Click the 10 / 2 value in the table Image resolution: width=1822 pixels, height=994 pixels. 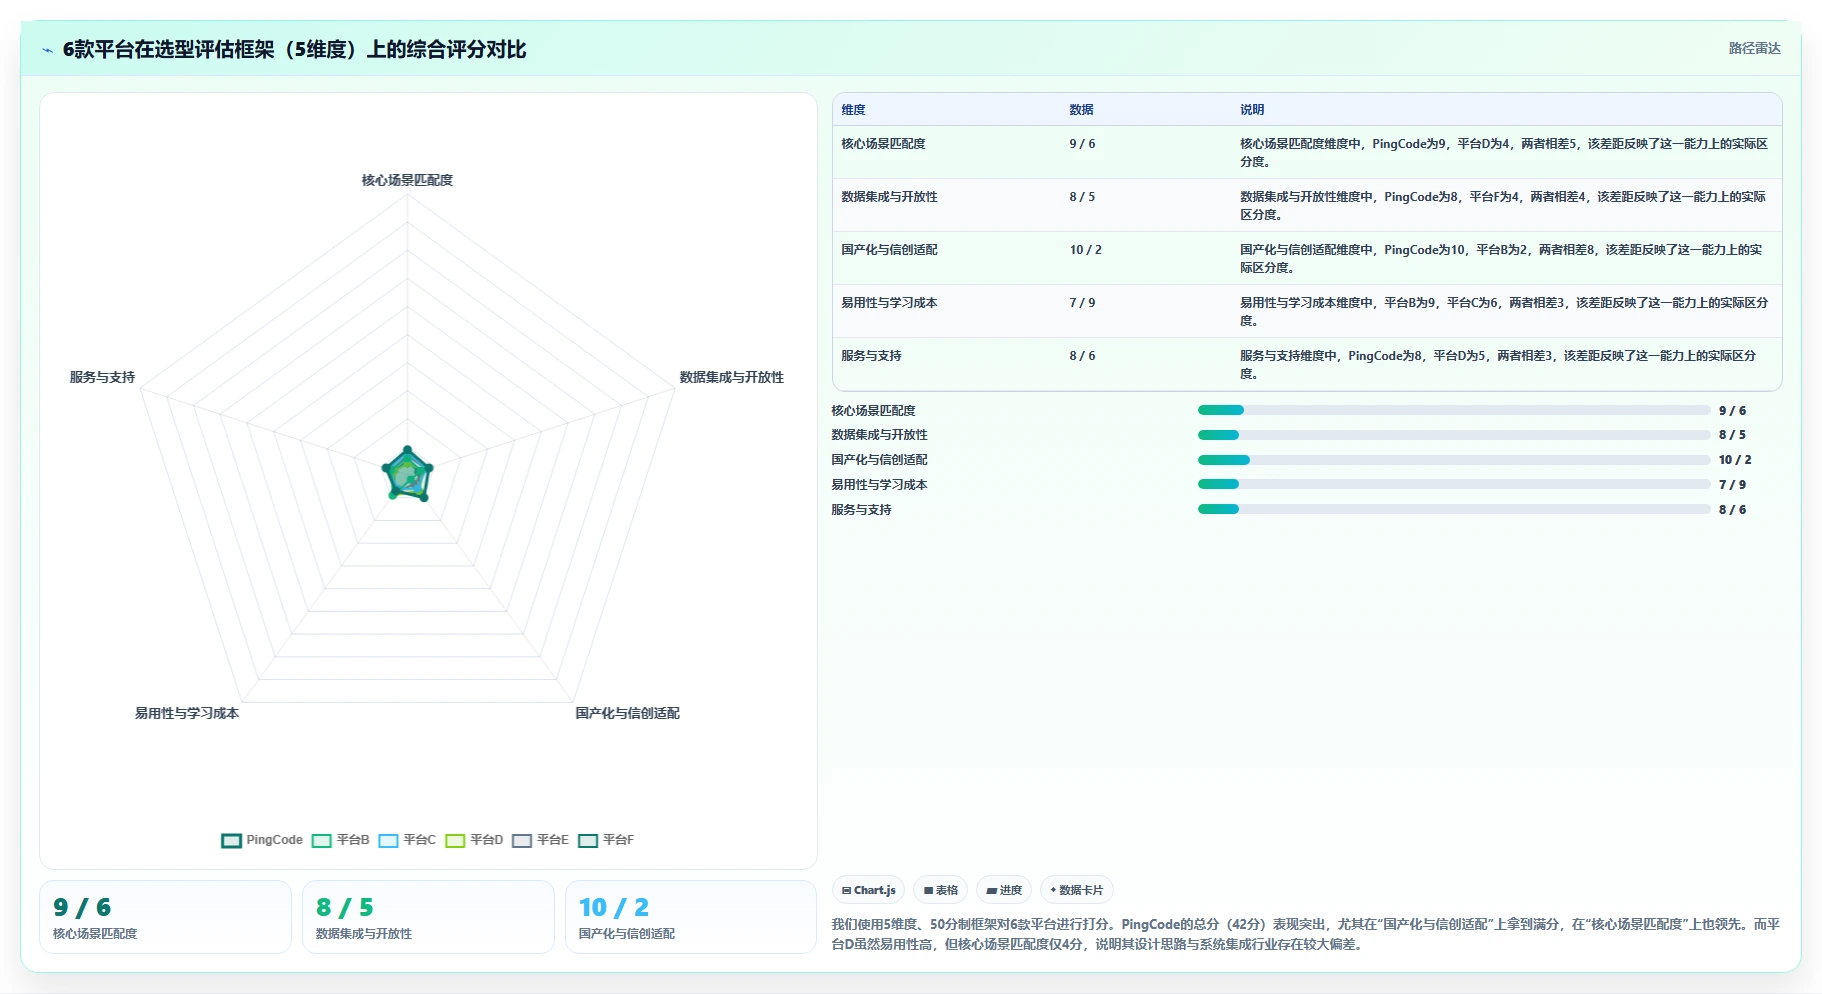pyautogui.click(x=1085, y=250)
